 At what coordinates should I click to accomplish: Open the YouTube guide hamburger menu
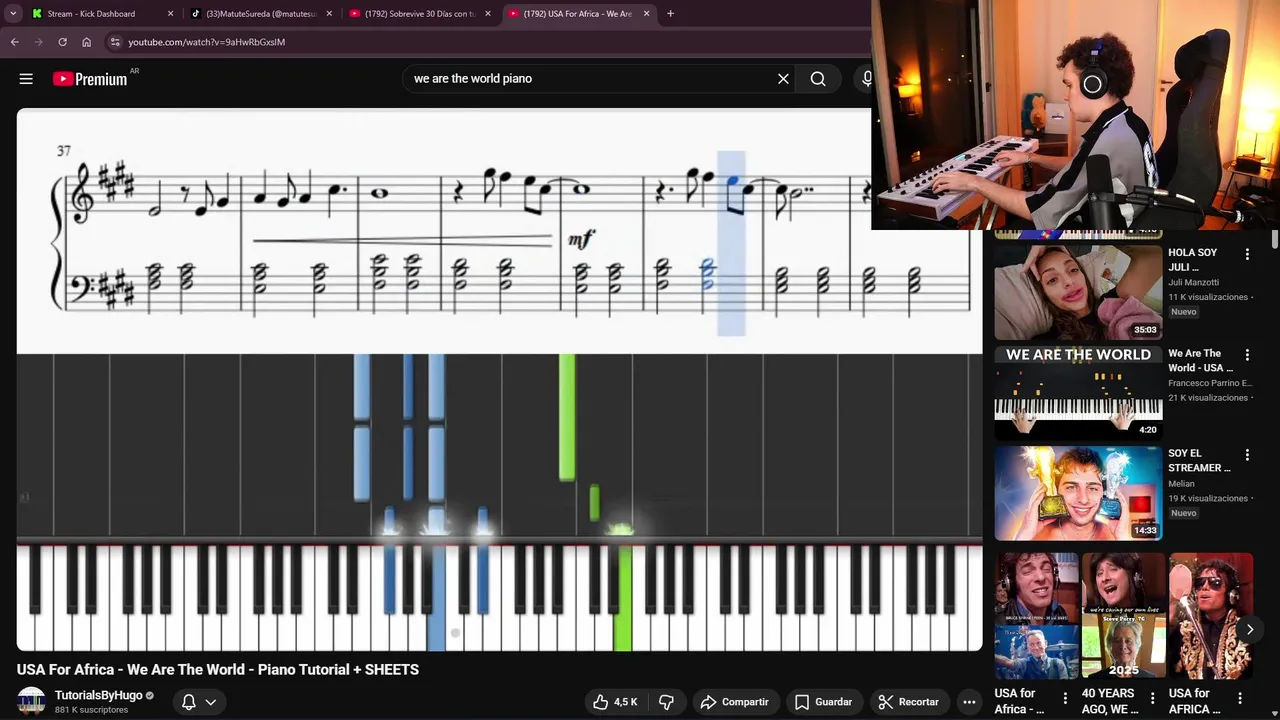click(x=26, y=79)
